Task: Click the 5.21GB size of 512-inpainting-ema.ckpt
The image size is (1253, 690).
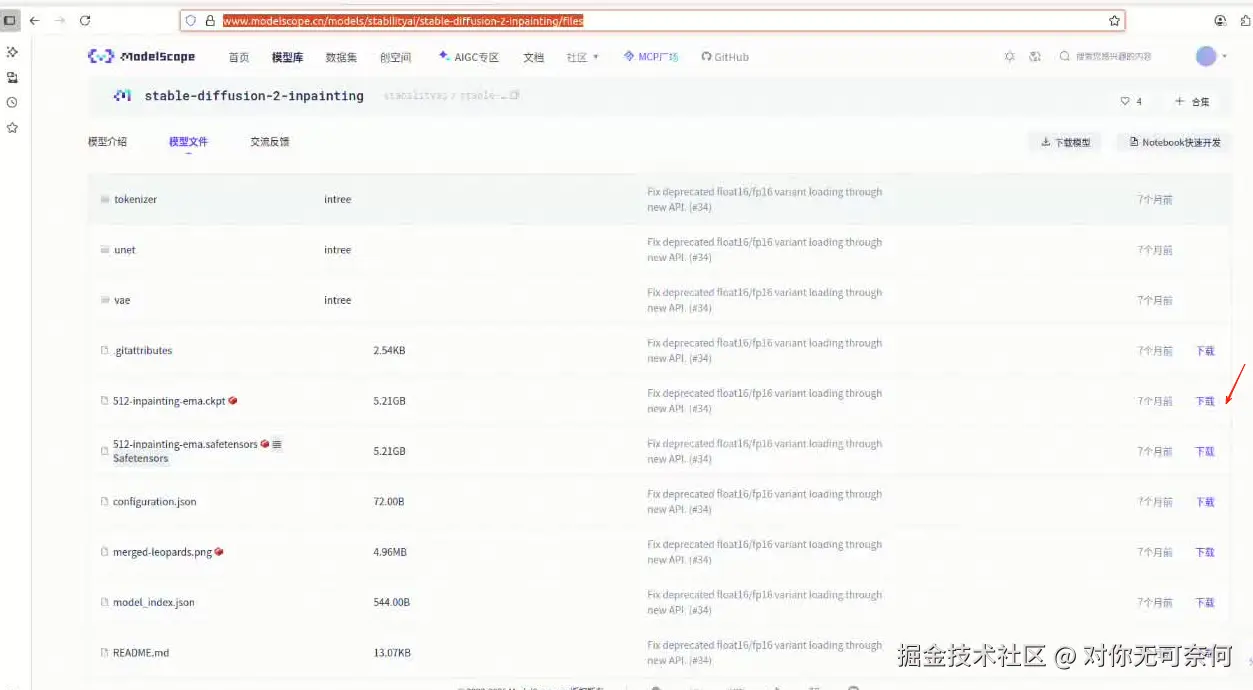Action: tap(389, 401)
